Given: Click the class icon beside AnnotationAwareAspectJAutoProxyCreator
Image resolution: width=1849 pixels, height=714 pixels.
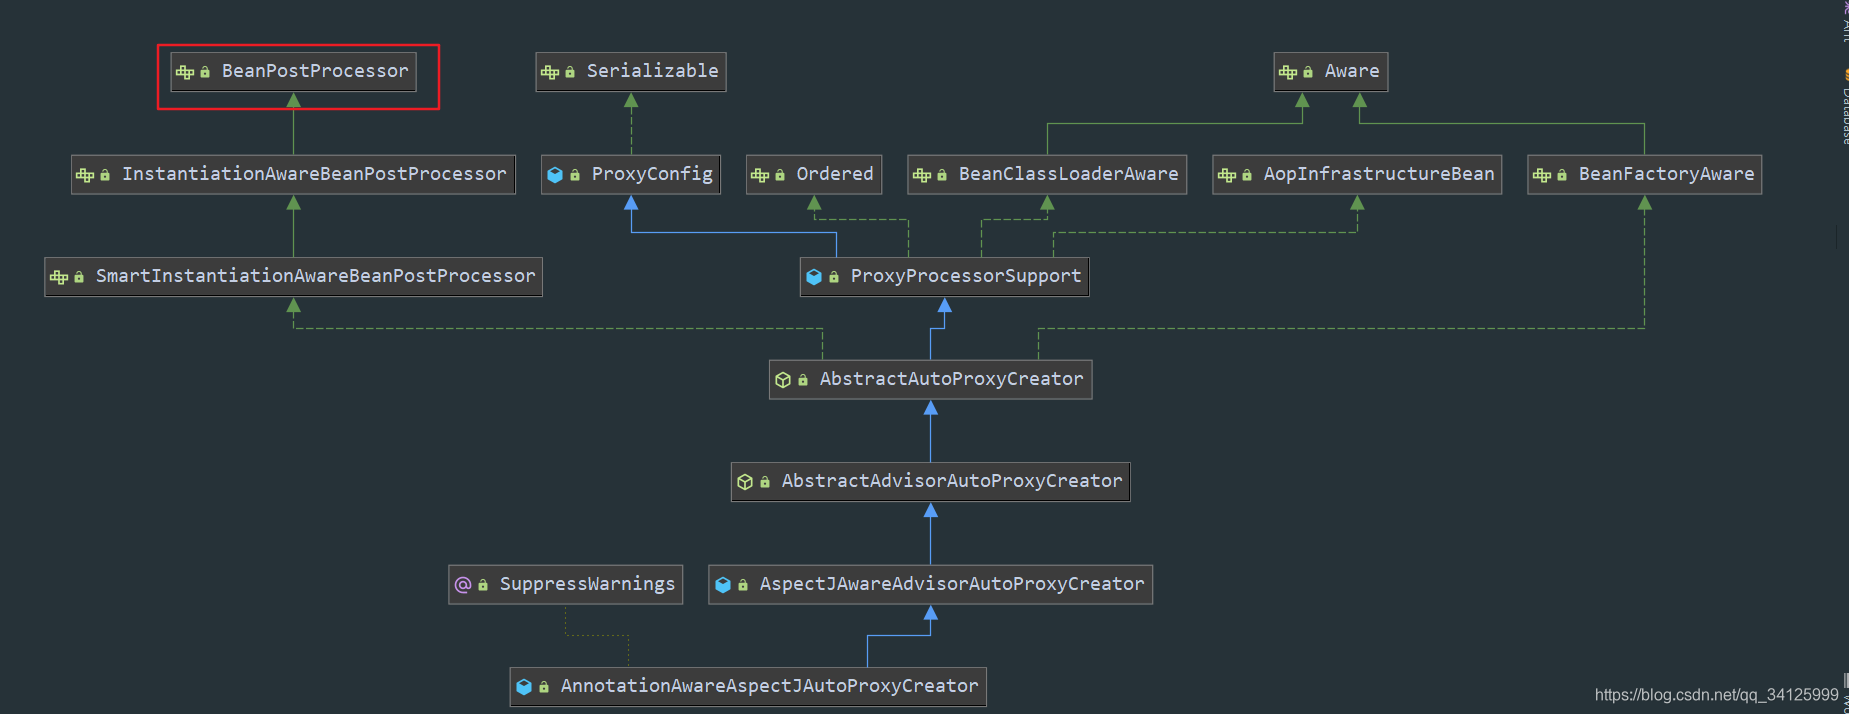Looking at the screenshot, I should click(524, 687).
